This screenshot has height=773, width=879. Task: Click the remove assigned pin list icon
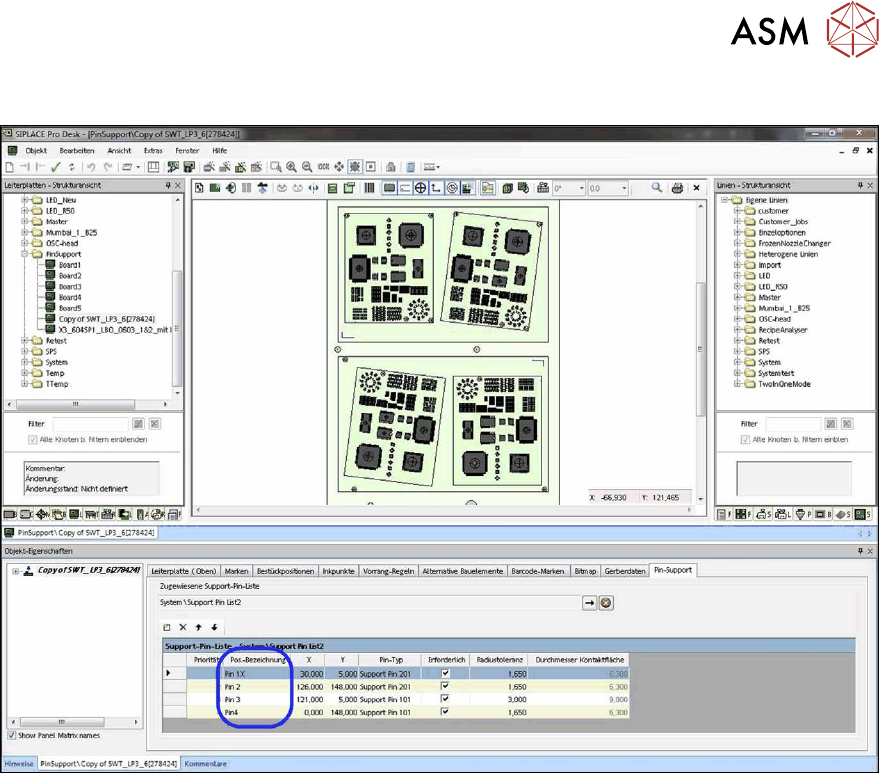[x=606, y=603]
